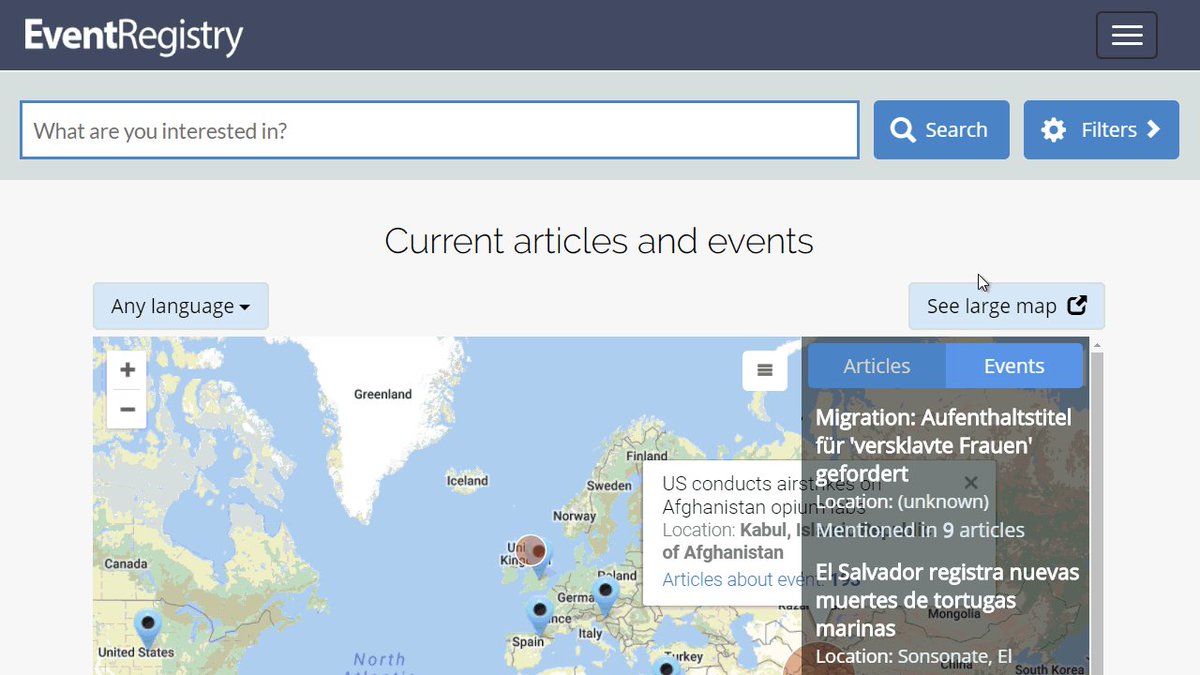Viewport: 1200px width, 675px height.
Task: Switch to the Events tab
Action: click(1014, 366)
